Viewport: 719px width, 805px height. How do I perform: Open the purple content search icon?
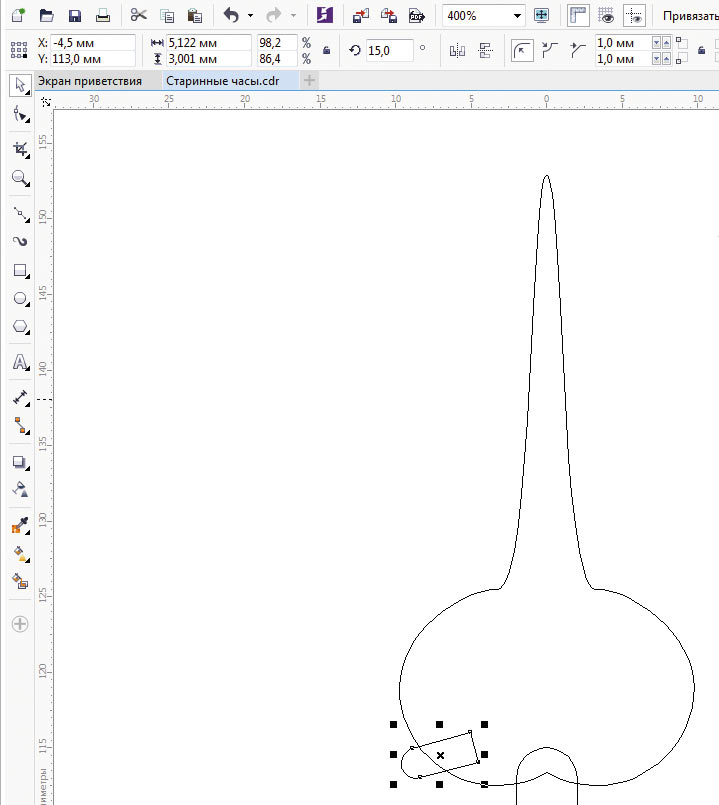tap(325, 15)
